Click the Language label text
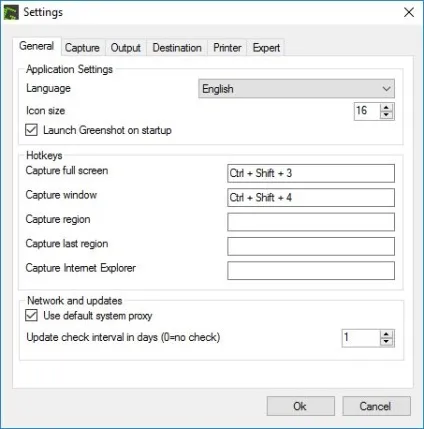The width and height of the screenshot is (424, 429). [48, 88]
